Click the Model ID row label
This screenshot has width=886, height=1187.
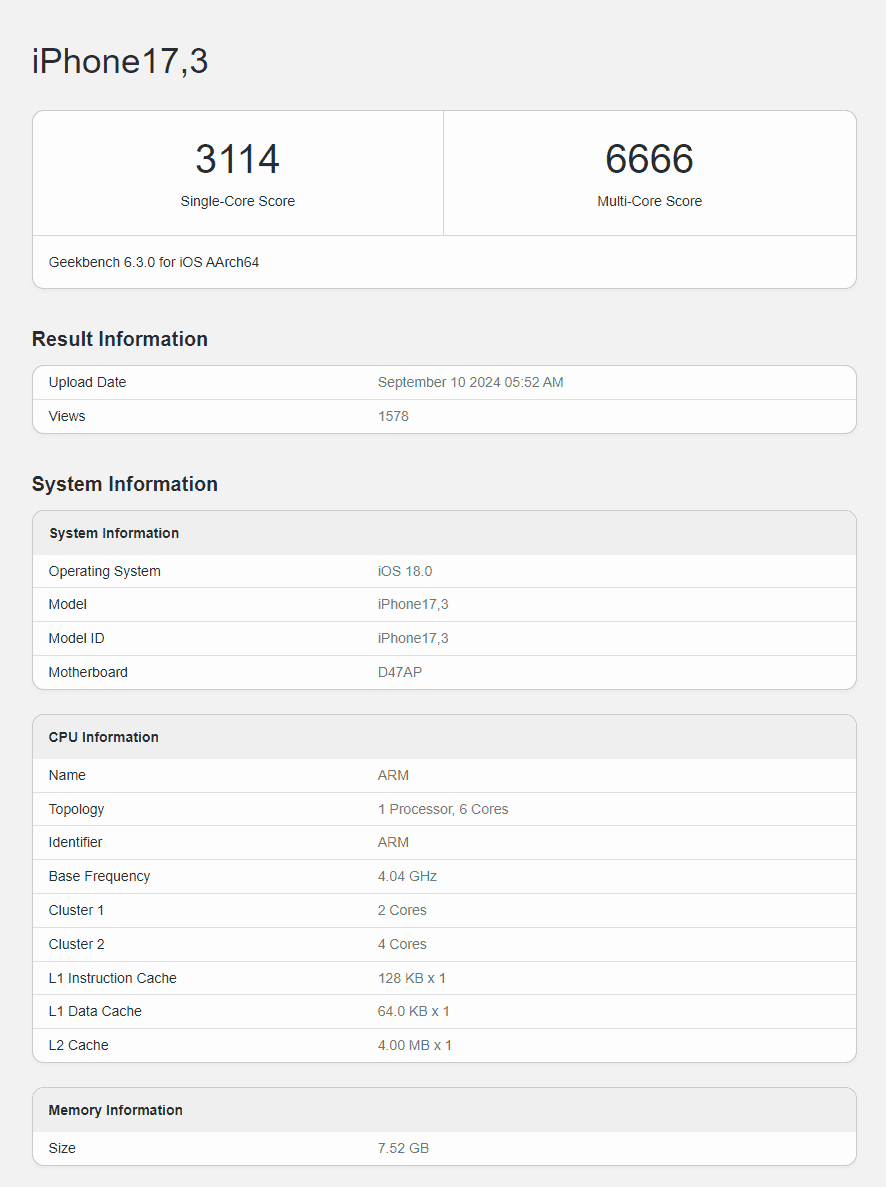click(x=76, y=638)
